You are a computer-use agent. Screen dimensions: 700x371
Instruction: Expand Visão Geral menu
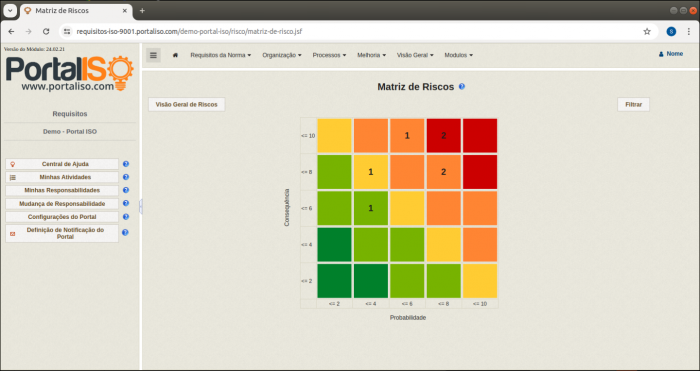[x=415, y=55]
